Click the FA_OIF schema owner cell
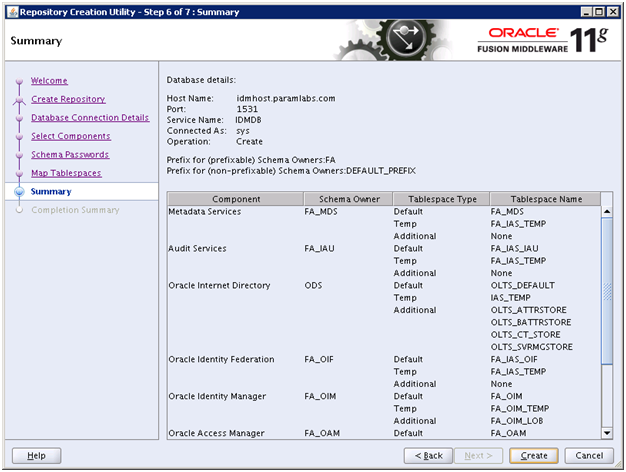 click(319, 359)
